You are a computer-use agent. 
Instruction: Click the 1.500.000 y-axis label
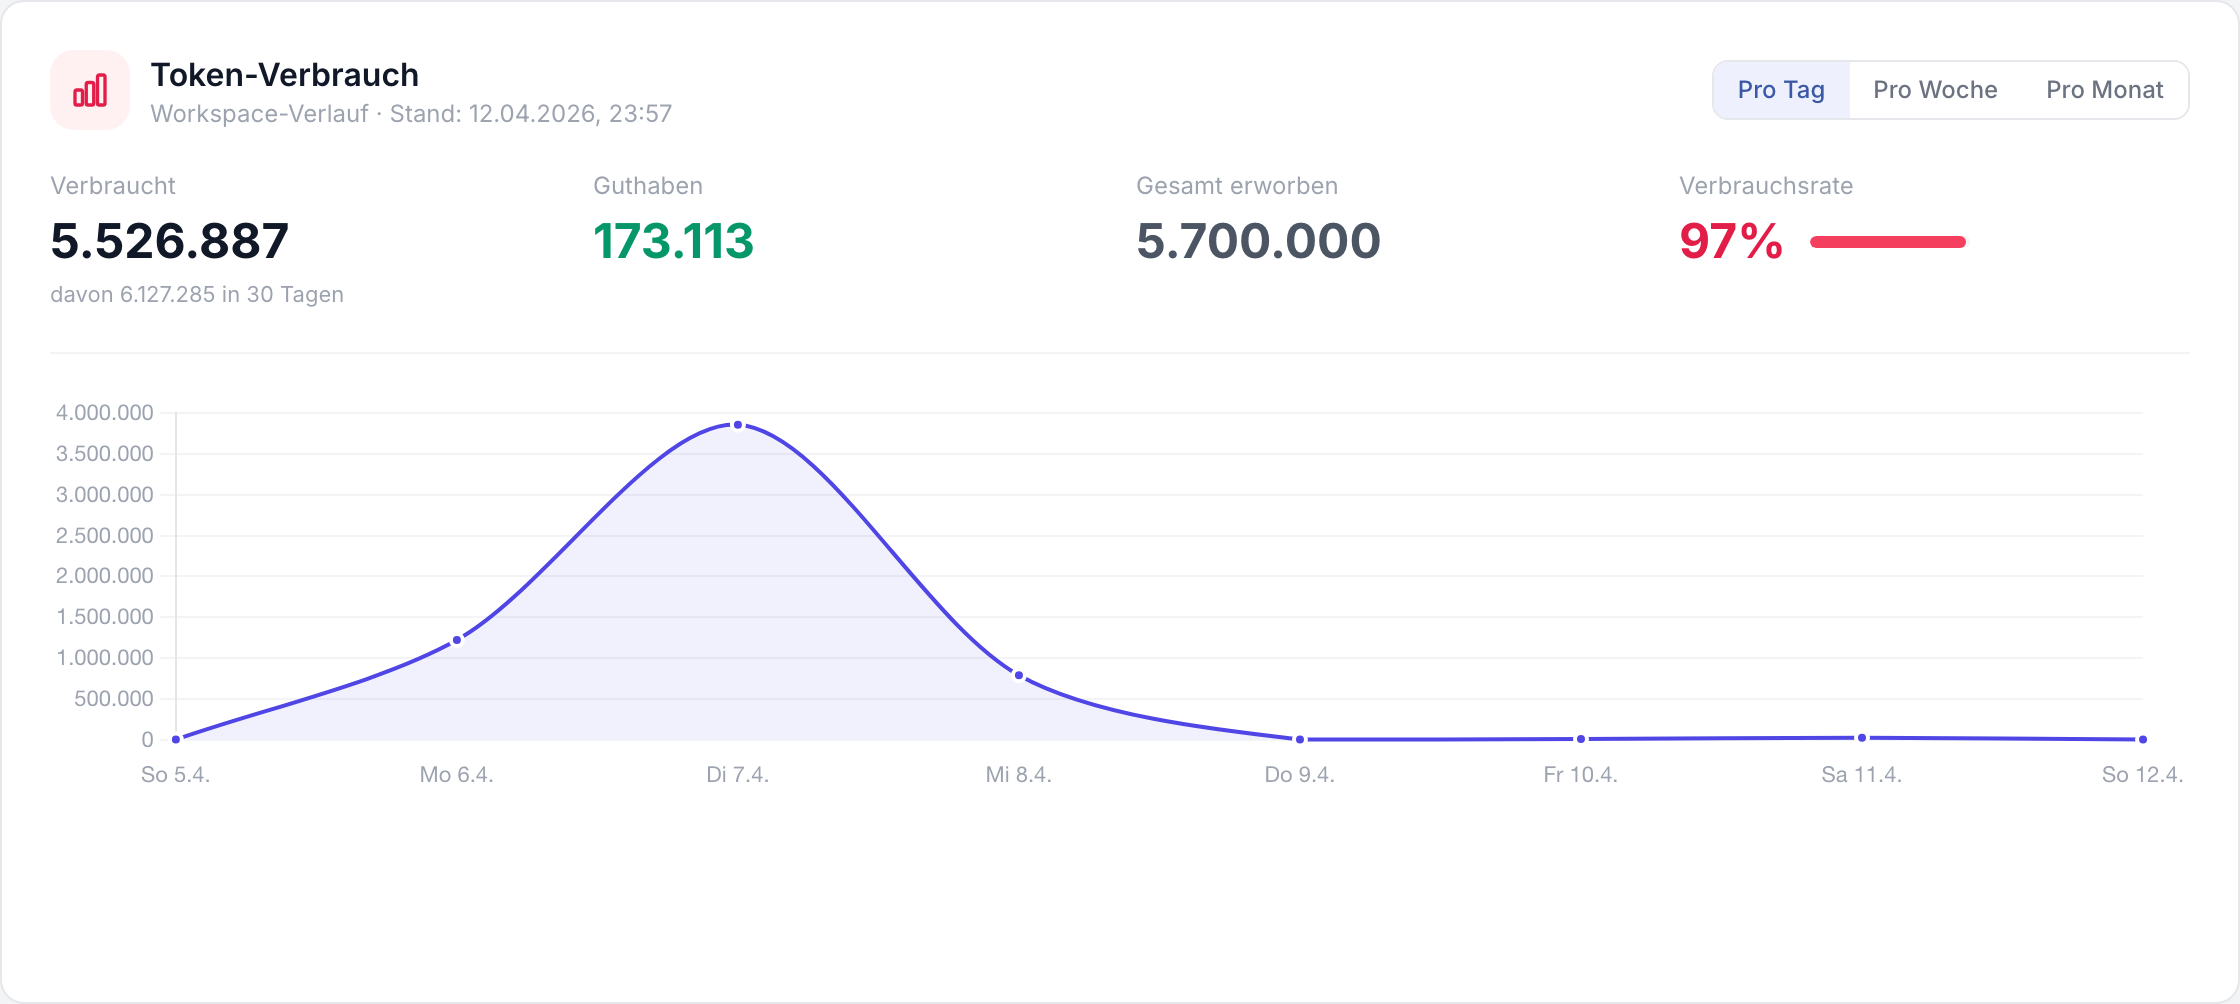coord(105,617)
